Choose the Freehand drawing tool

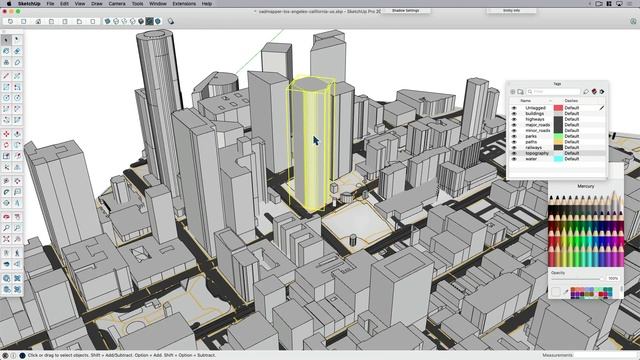17,76
